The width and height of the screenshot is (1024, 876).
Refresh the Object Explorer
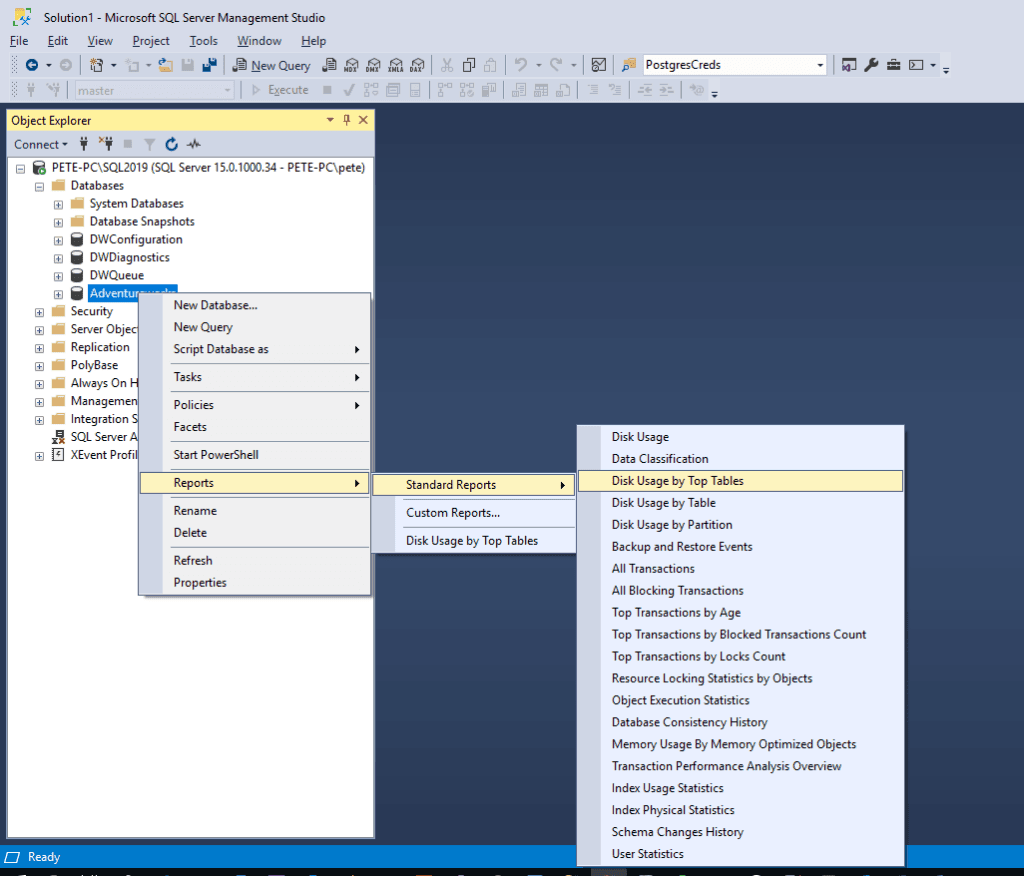pyautogui.click(x=170, y=144)
